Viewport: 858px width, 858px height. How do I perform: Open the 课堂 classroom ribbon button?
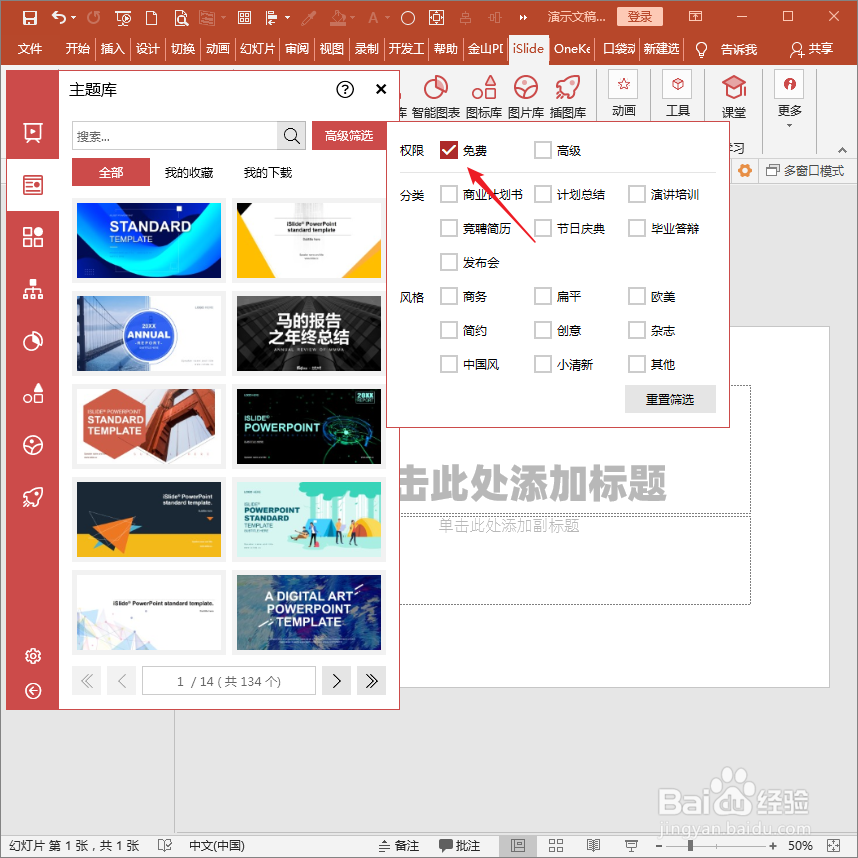[x=734, y=96]
